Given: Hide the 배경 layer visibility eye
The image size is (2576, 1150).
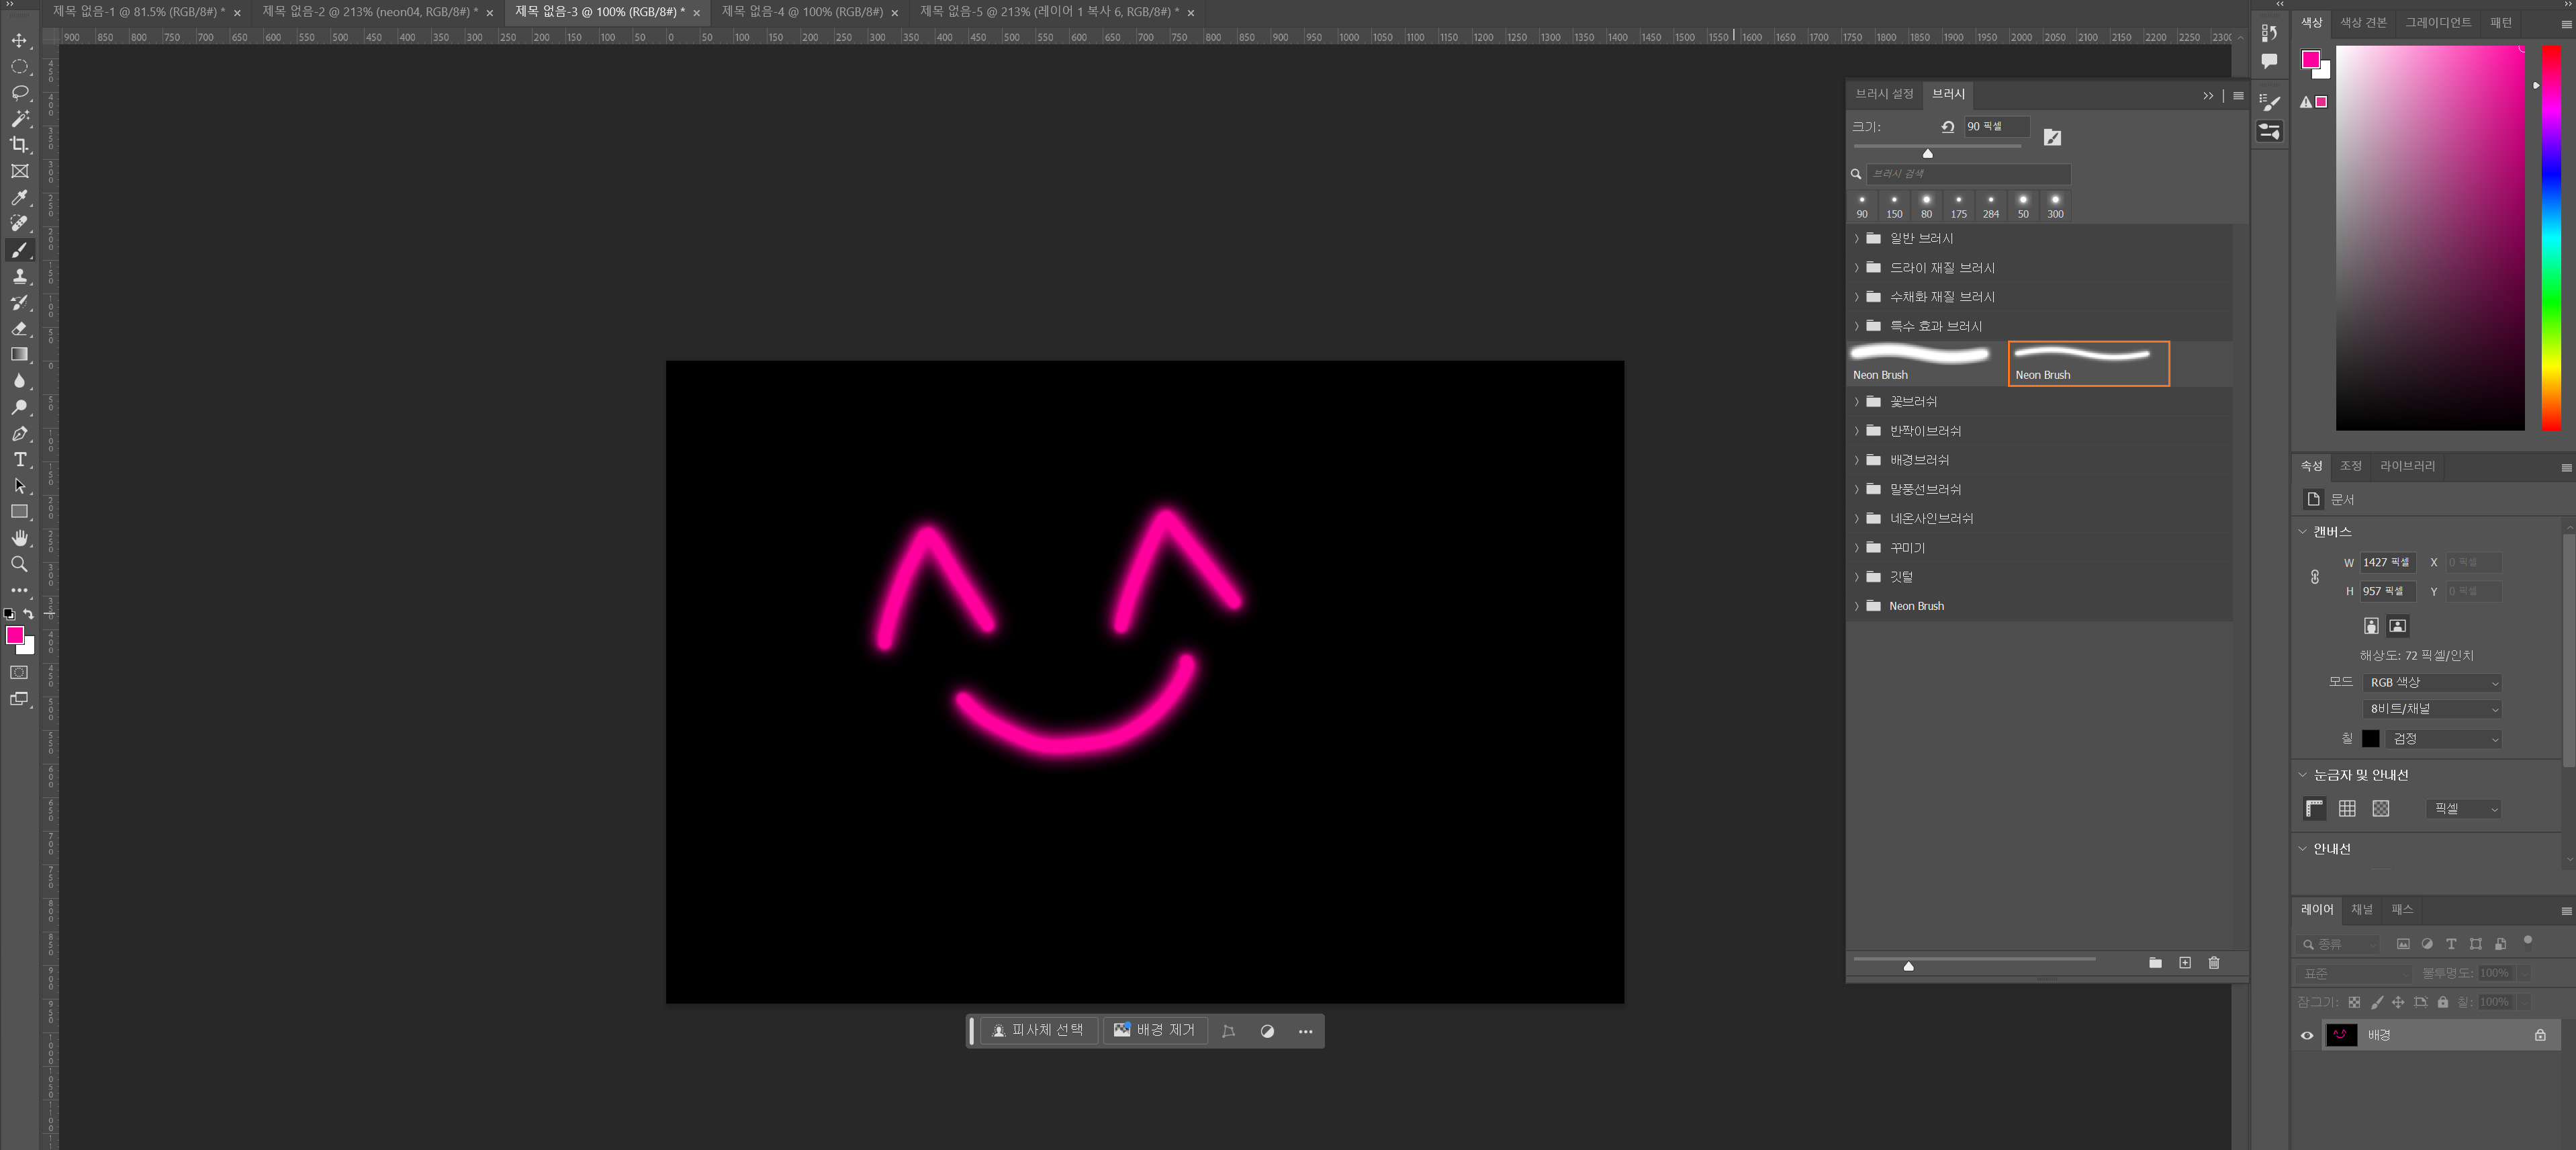Looking at the screenshot, I should point(2306,1036).
